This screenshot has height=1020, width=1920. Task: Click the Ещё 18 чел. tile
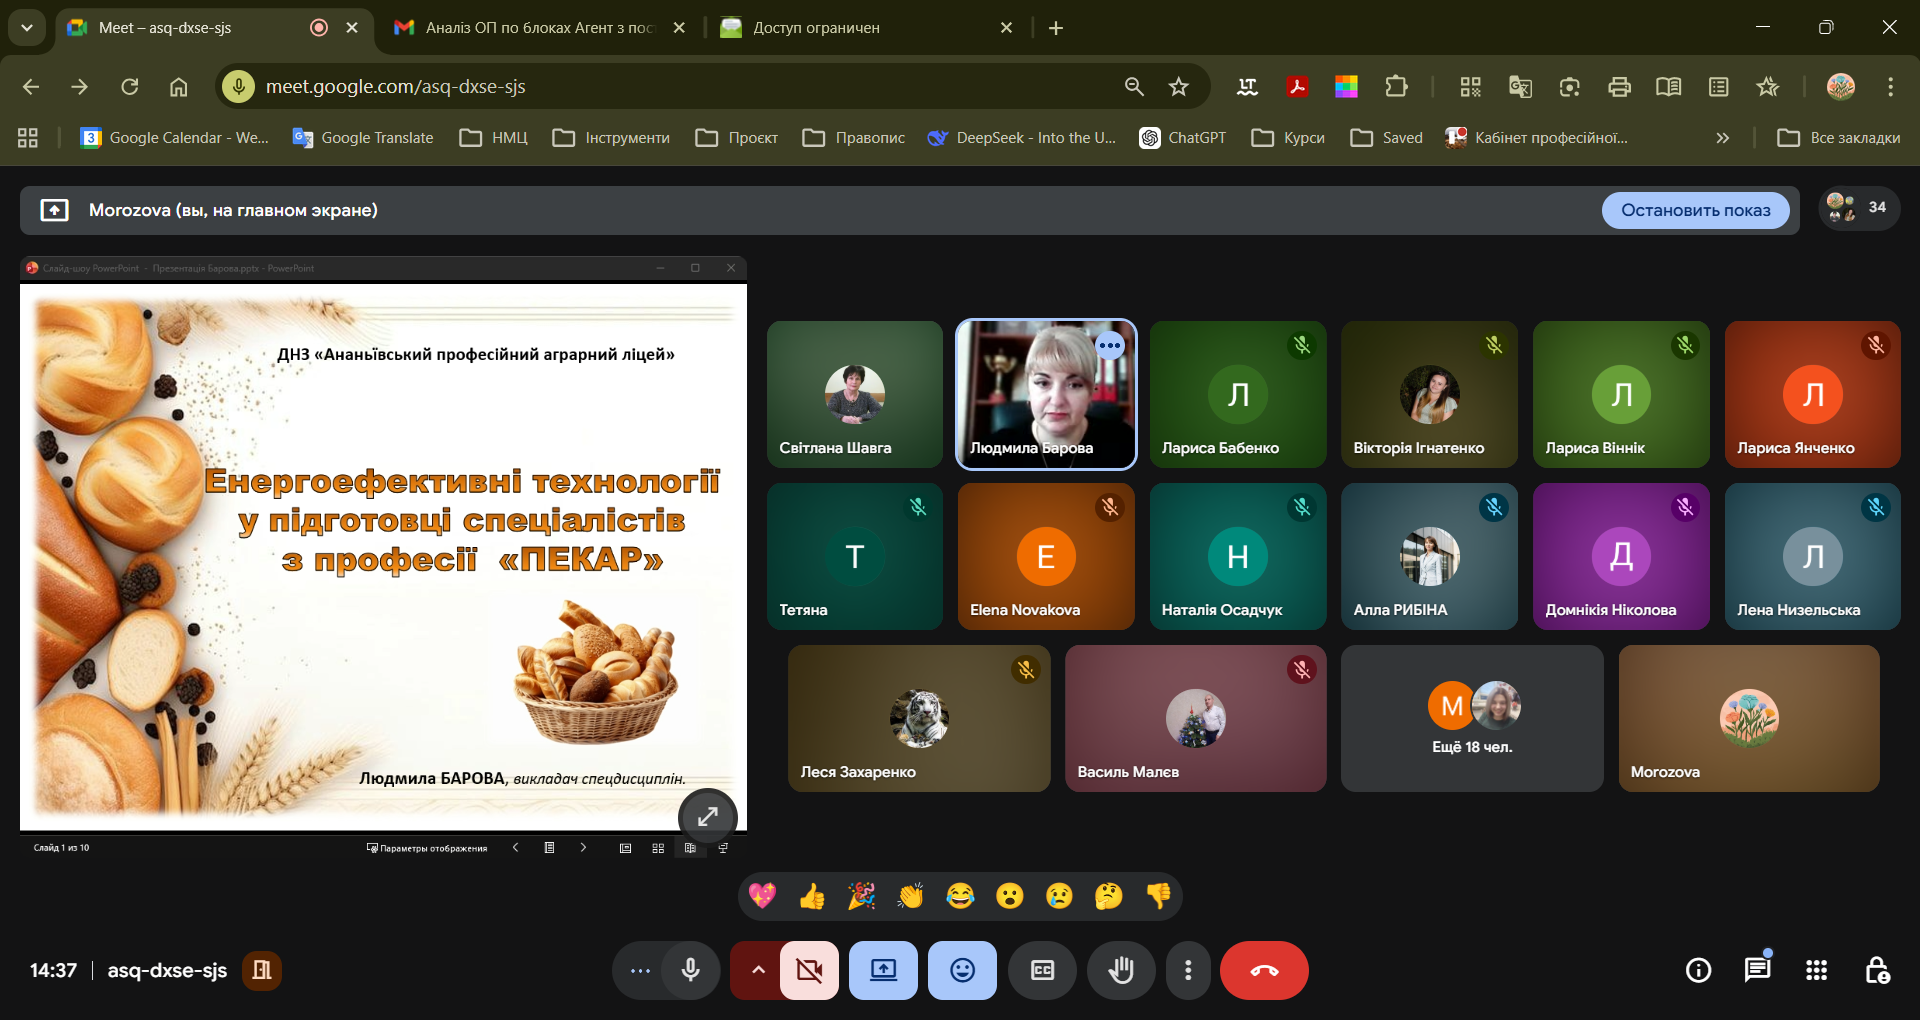pyautogui.click(x=1471, y=718)
